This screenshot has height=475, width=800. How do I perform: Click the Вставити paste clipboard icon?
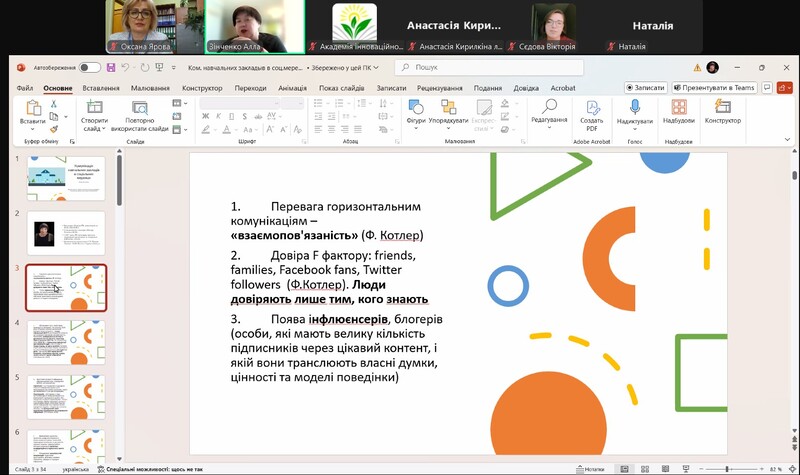coord(33,108)
